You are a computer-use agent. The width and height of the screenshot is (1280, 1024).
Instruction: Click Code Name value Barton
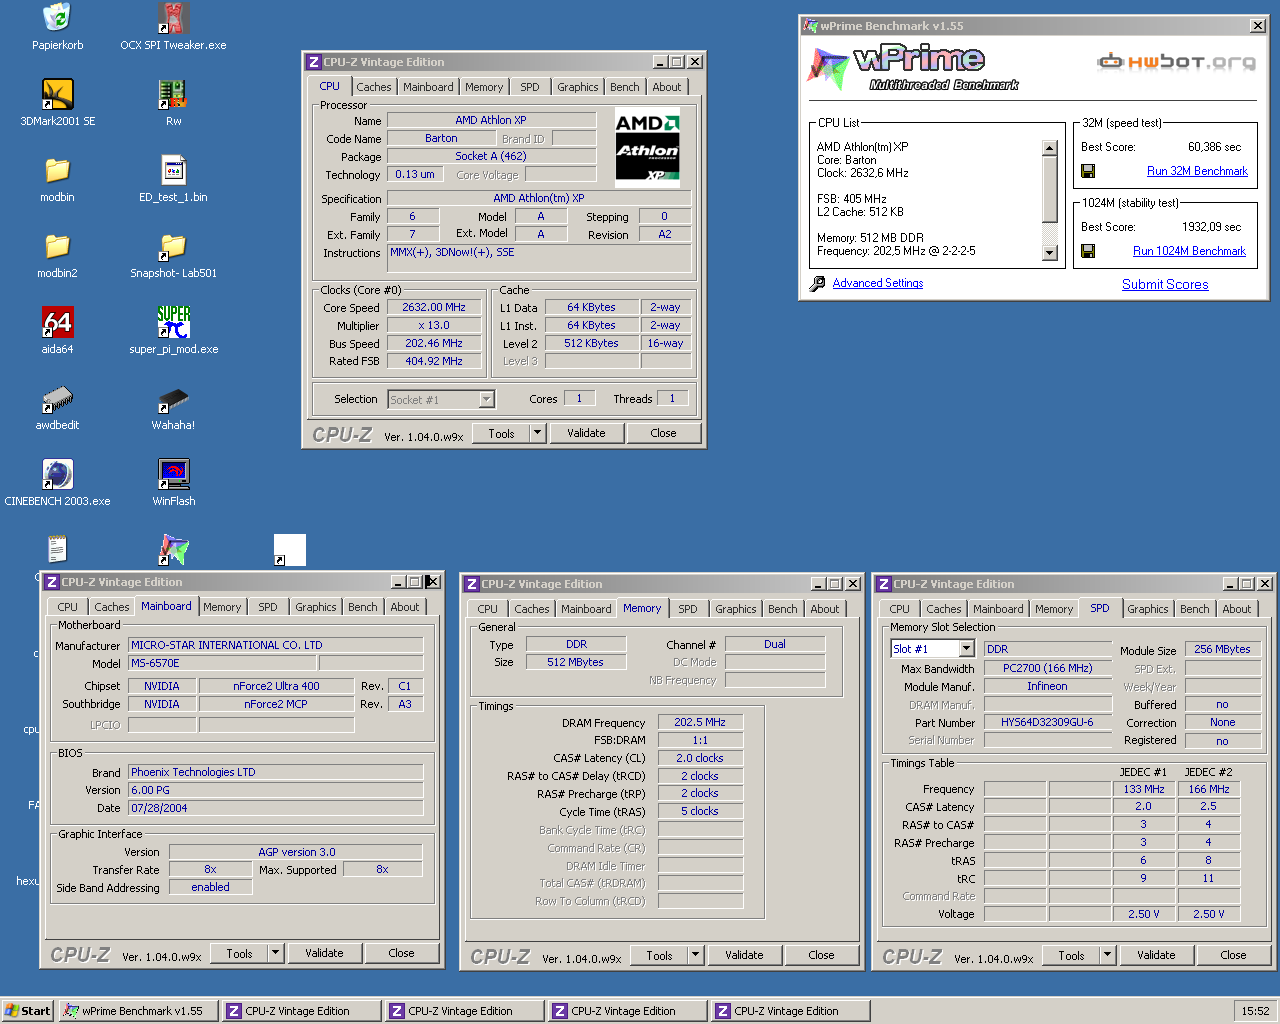coord(441,138)
